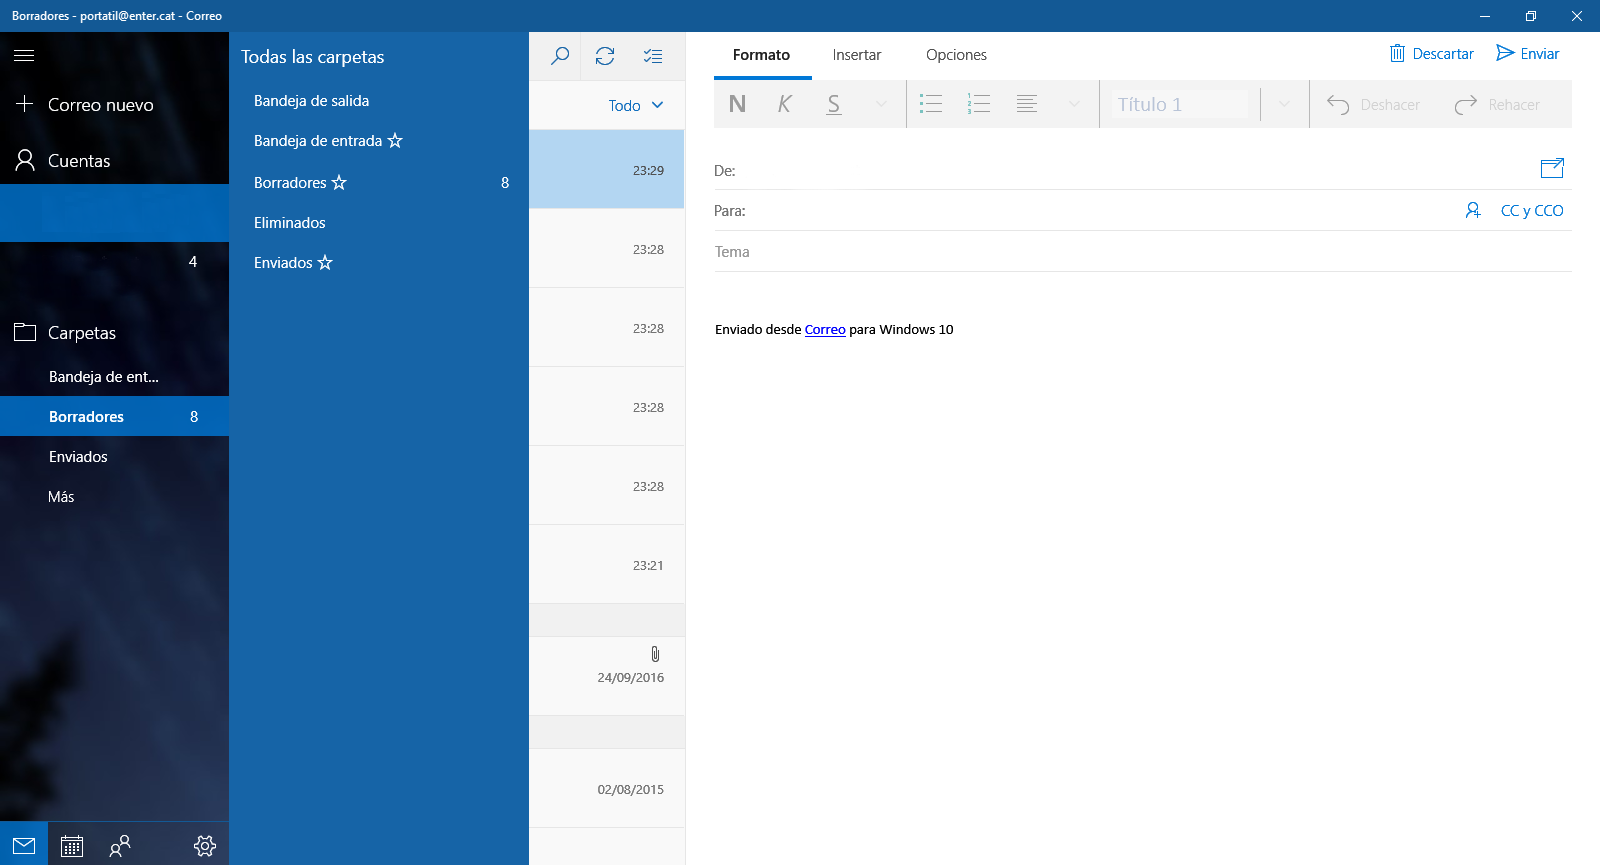
Task: Click the Tema subject field
Action: (x=1142, y=252)
